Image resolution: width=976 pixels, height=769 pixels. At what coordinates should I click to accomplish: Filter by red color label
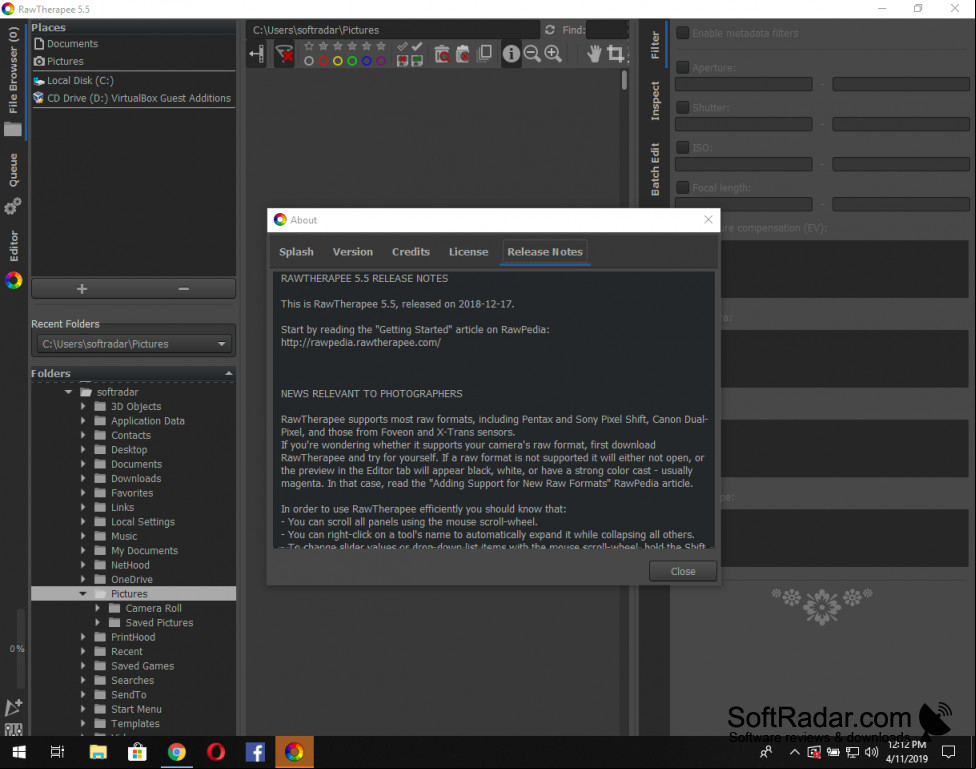[x=323, y=61]
